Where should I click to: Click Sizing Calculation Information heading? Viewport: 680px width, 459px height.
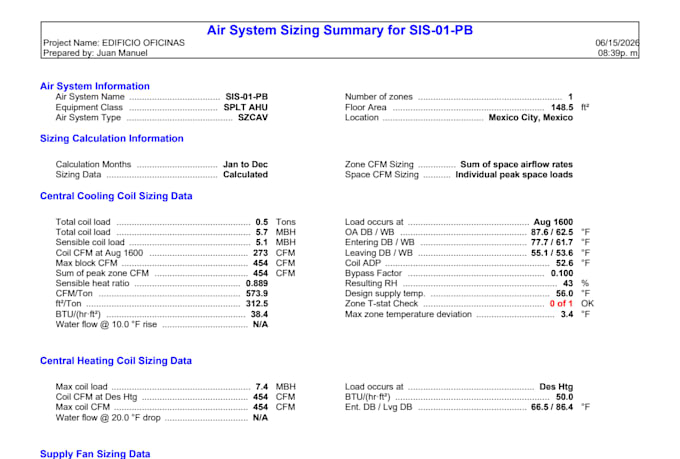[112, 138]
